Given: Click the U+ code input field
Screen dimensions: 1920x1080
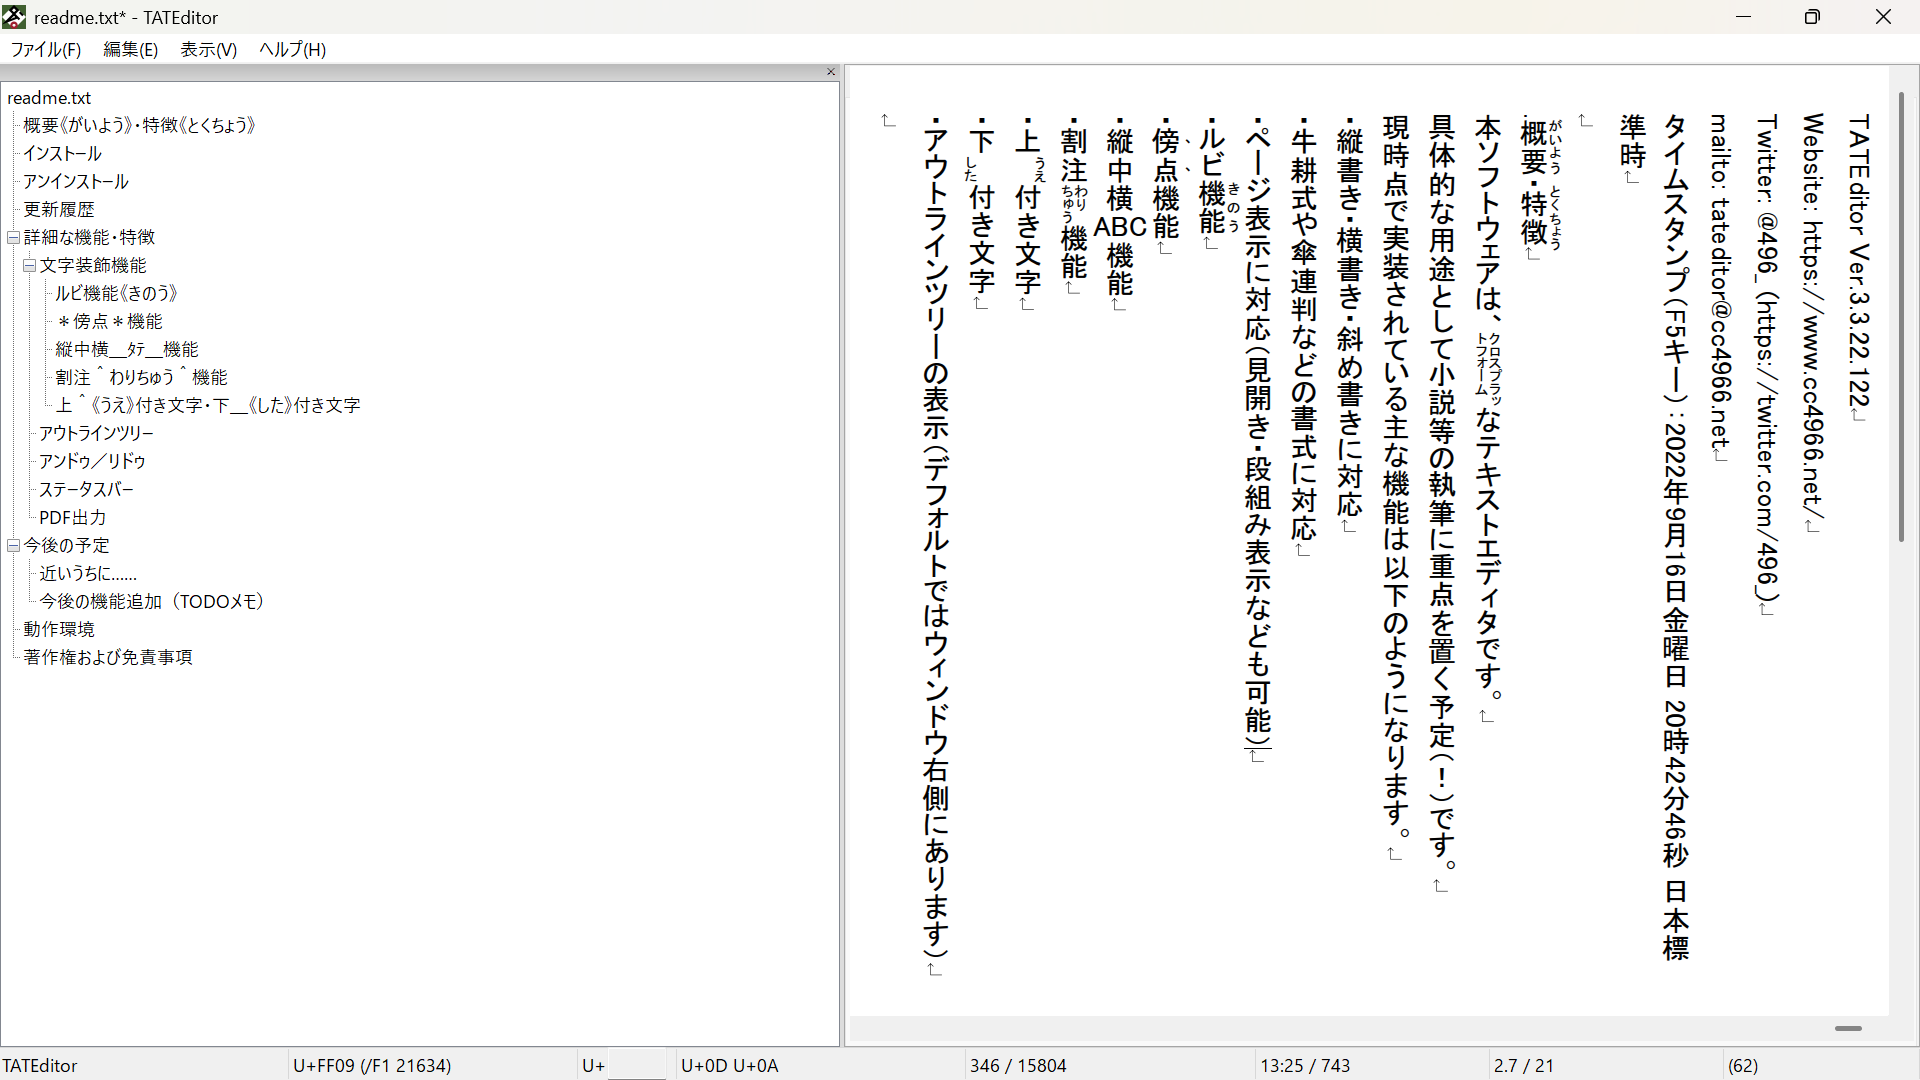Looking at the screenshot, I should [x=636, y=1065].
